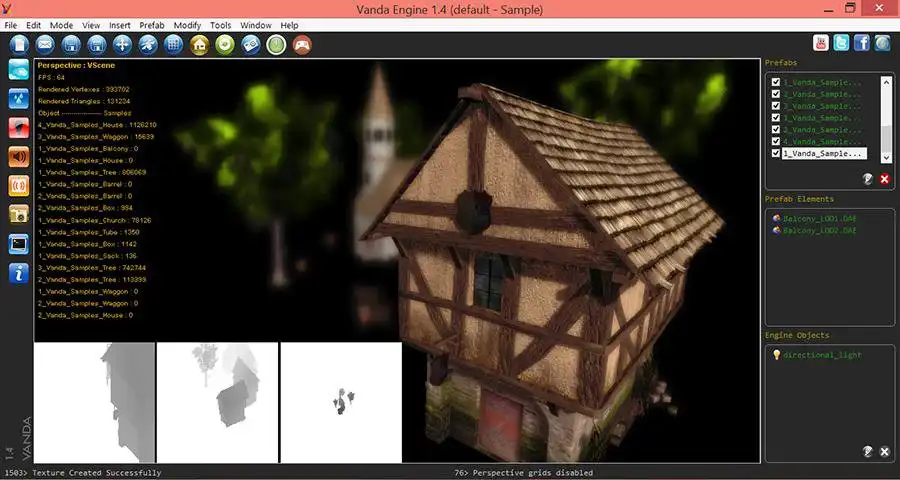Click the 'Texture Created Successfully' status message
This screenshot has width=900, height=480.
point(96,473)
